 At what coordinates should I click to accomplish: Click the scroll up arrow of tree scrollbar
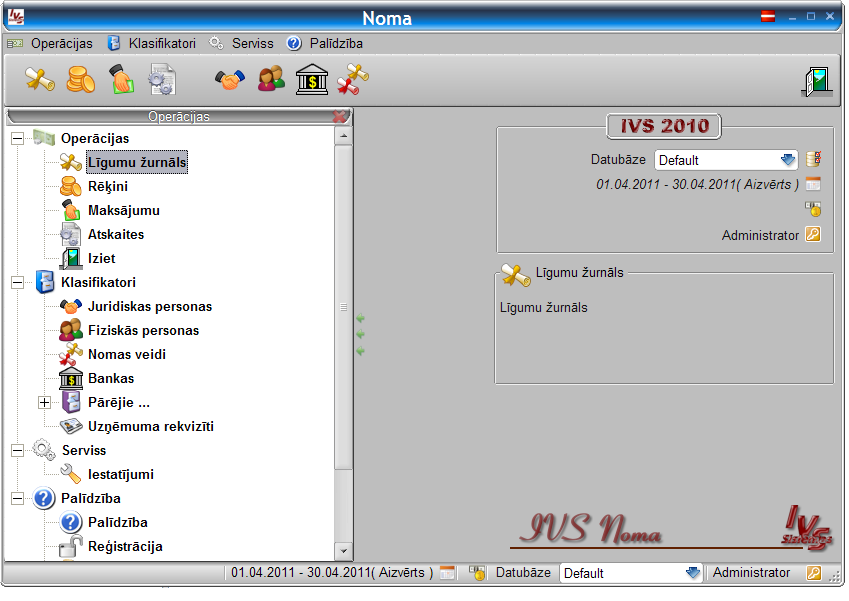(x=344, y=136)
